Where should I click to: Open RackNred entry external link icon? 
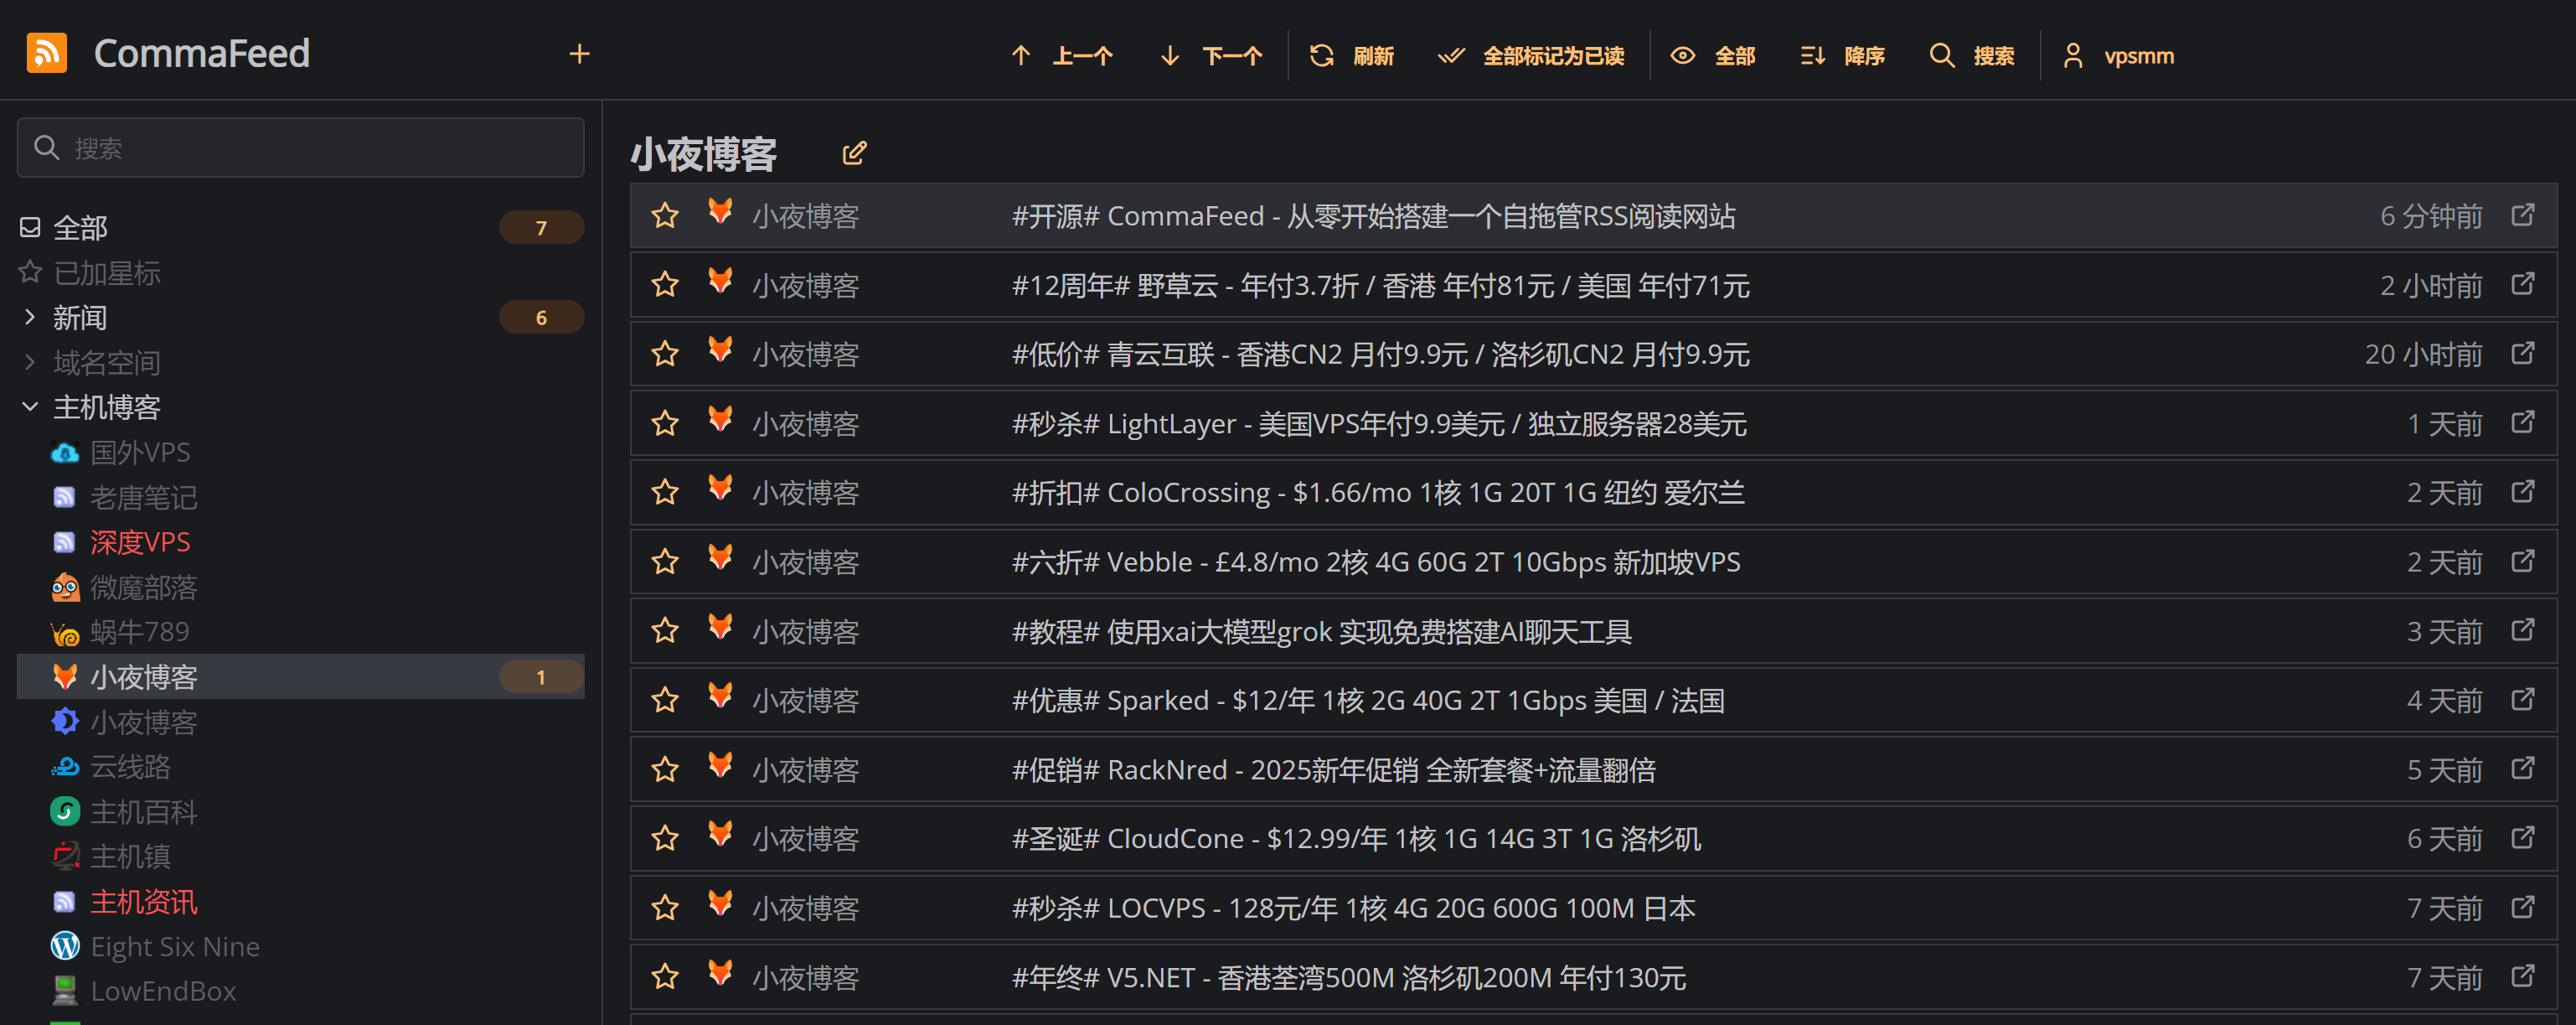coord(2523,769)
